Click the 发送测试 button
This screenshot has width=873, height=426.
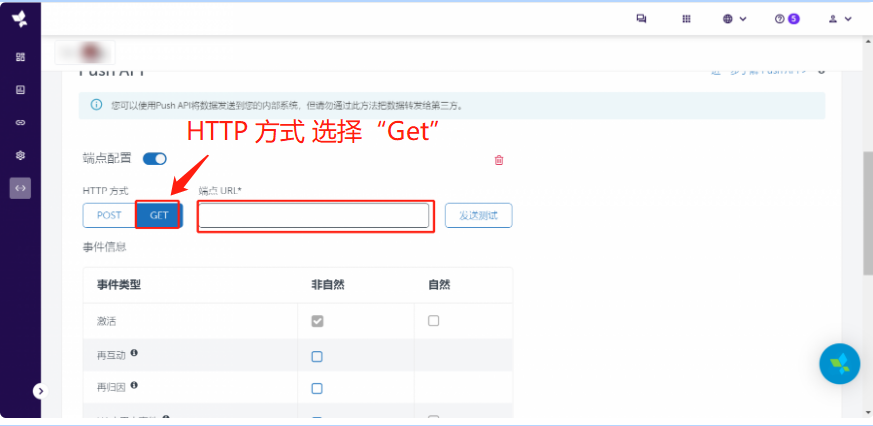coord(478,216)
